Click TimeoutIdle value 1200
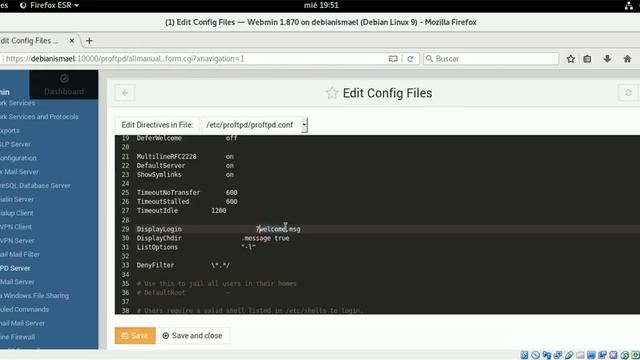The image size is (640, 360). [x=219, y=211]
